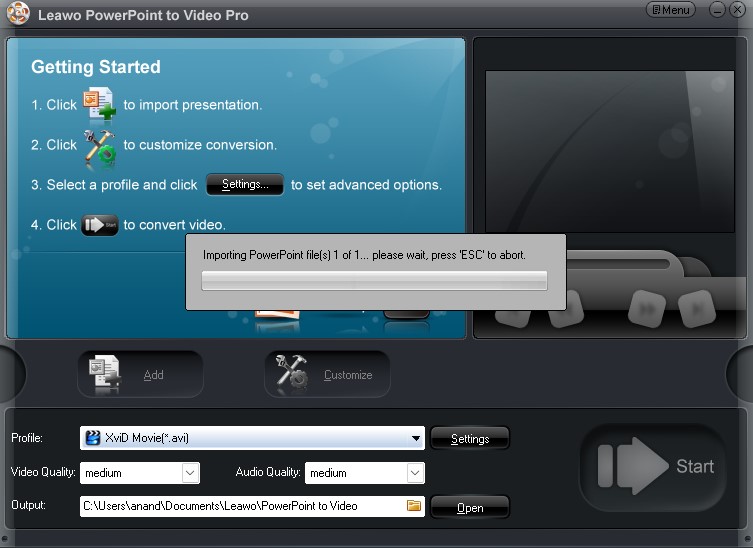The width and height of the screenshot is (753, 548).
Task: Click Open to view the output folder
Action: coord(469,508)
